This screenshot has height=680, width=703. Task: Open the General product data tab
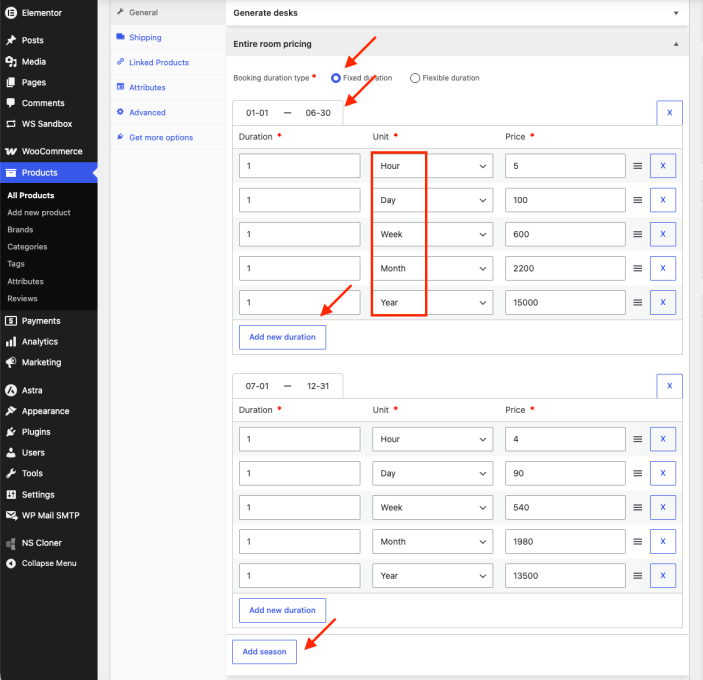pos(168,13)
